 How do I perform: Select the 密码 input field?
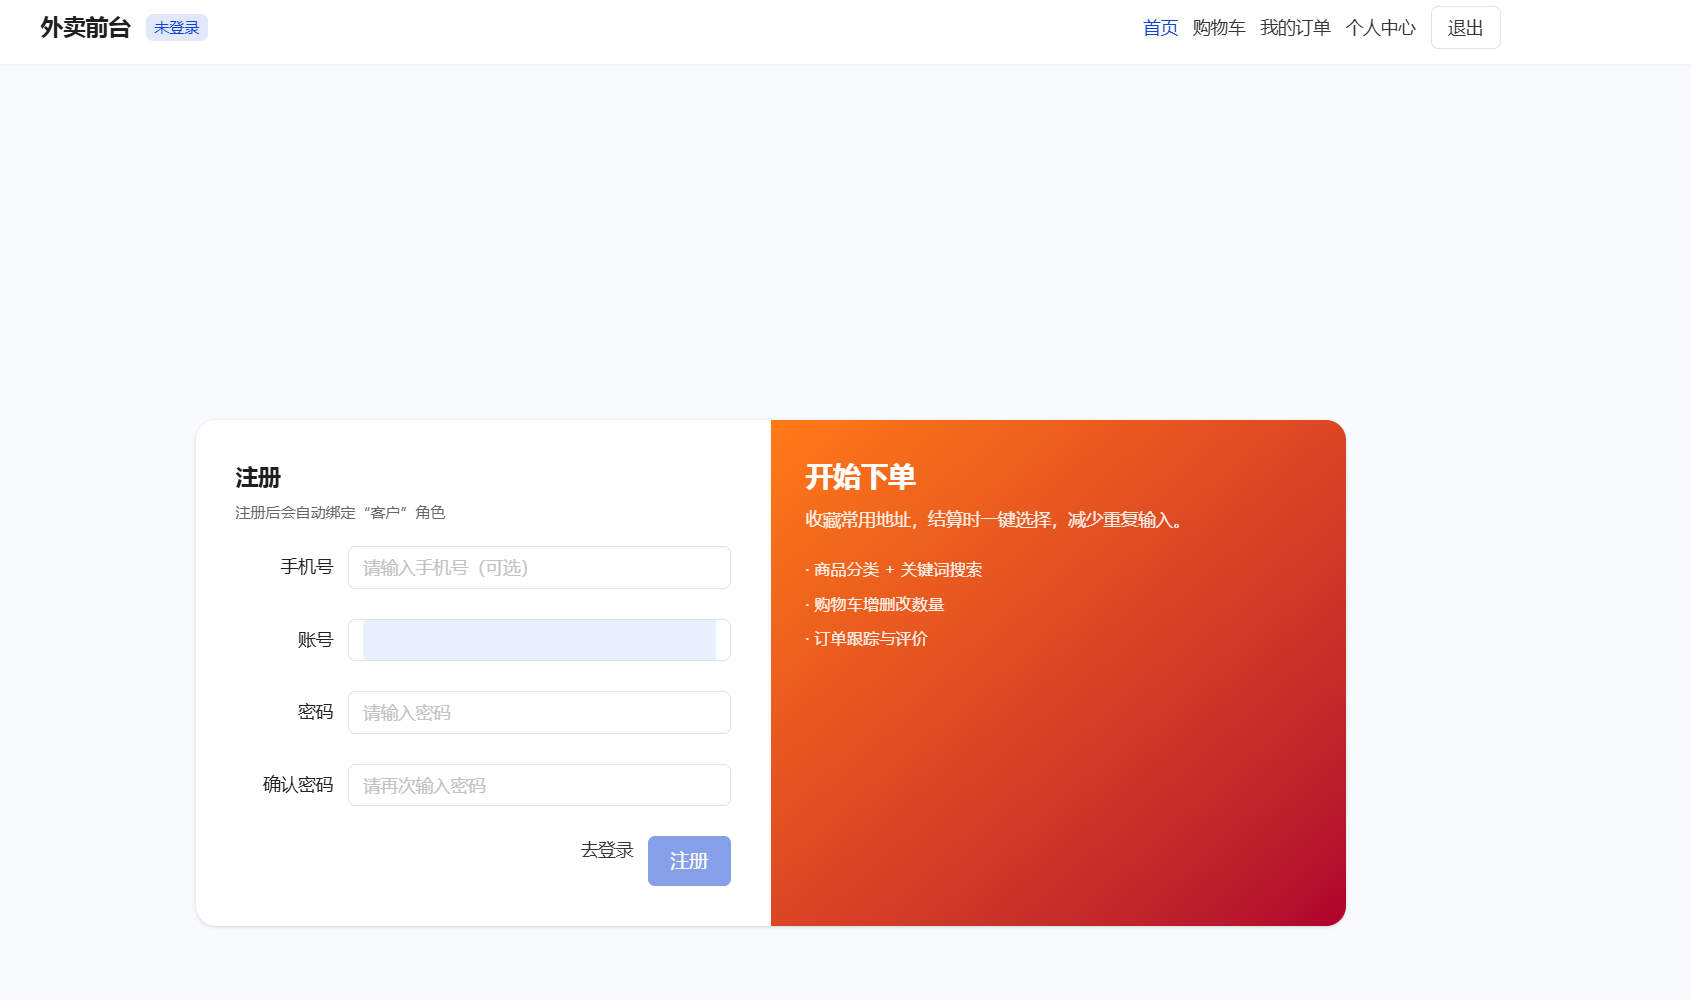(x=539, y=713)
